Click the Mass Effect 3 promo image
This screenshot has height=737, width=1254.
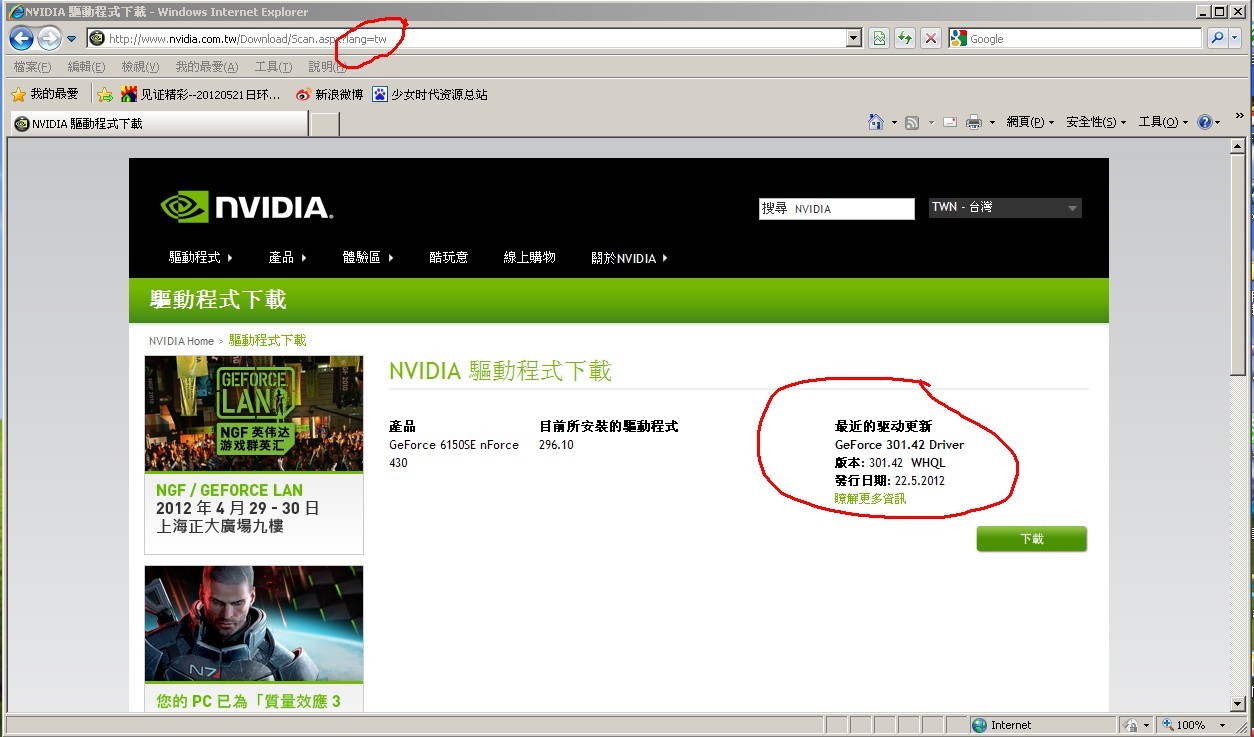(254, 623)
